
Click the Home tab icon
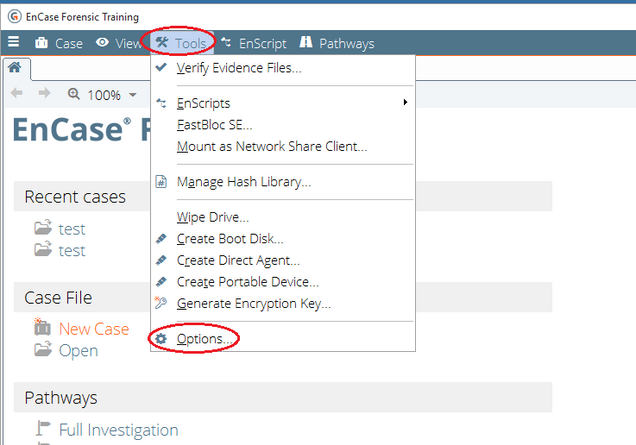tap(14, 68)
